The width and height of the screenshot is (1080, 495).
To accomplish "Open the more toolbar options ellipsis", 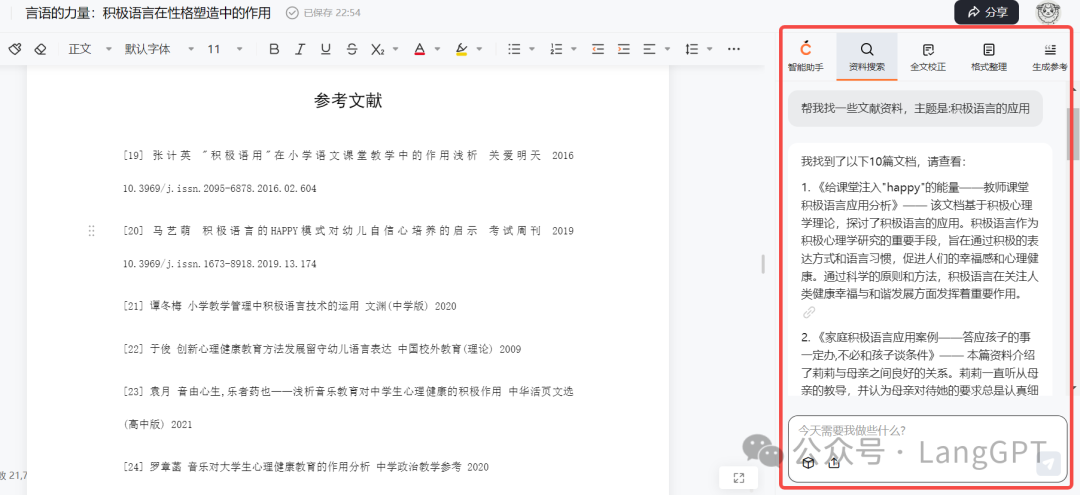I will (734, 49).
